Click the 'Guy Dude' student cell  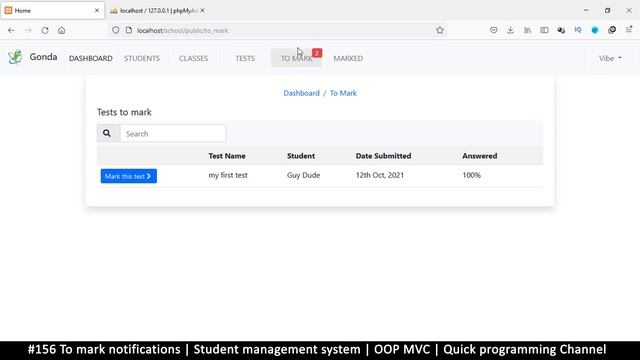tap(303, 175)
